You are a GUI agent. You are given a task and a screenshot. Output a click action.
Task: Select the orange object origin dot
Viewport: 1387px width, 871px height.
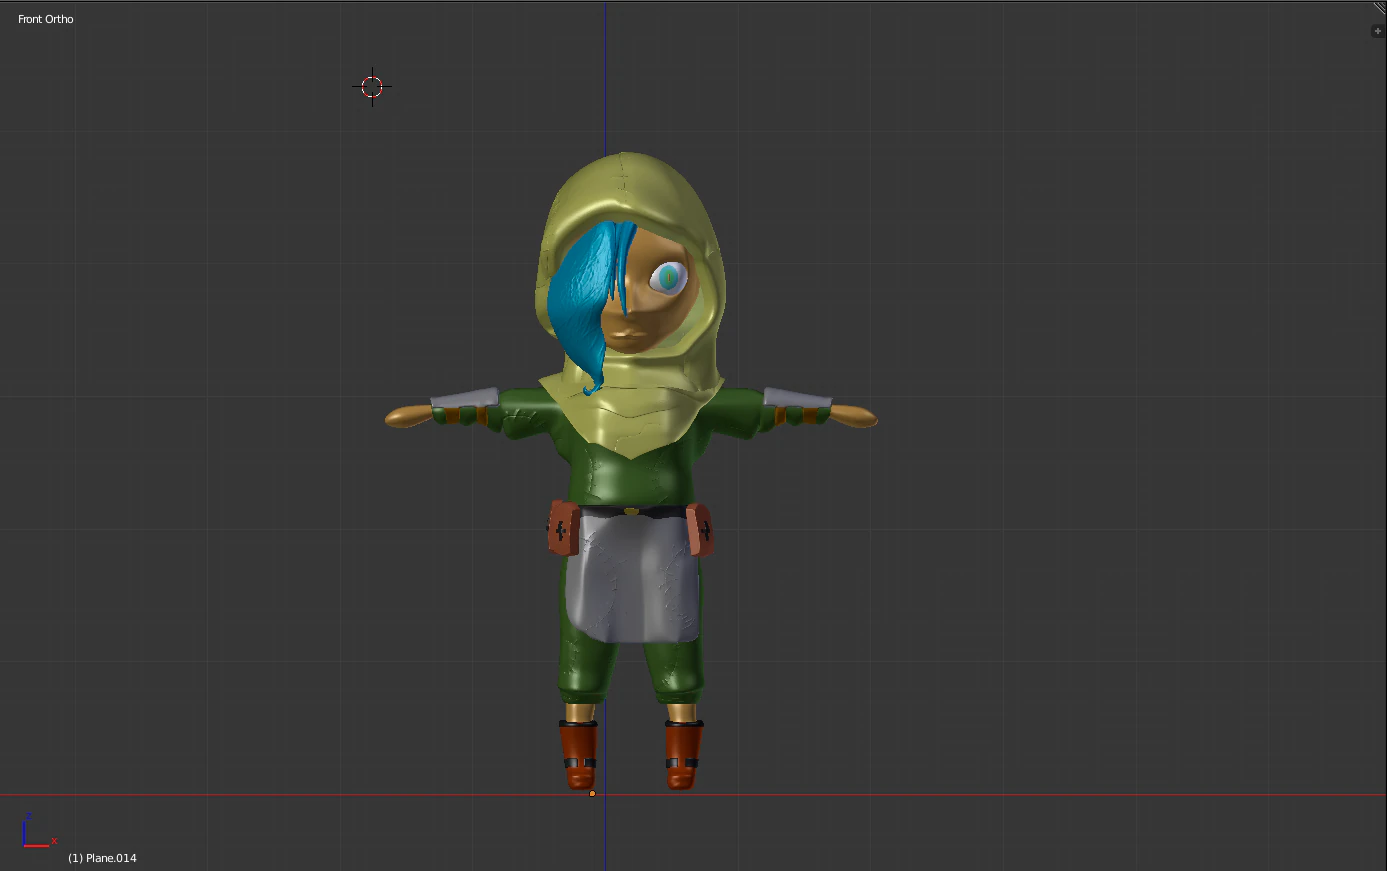[592, 793]
